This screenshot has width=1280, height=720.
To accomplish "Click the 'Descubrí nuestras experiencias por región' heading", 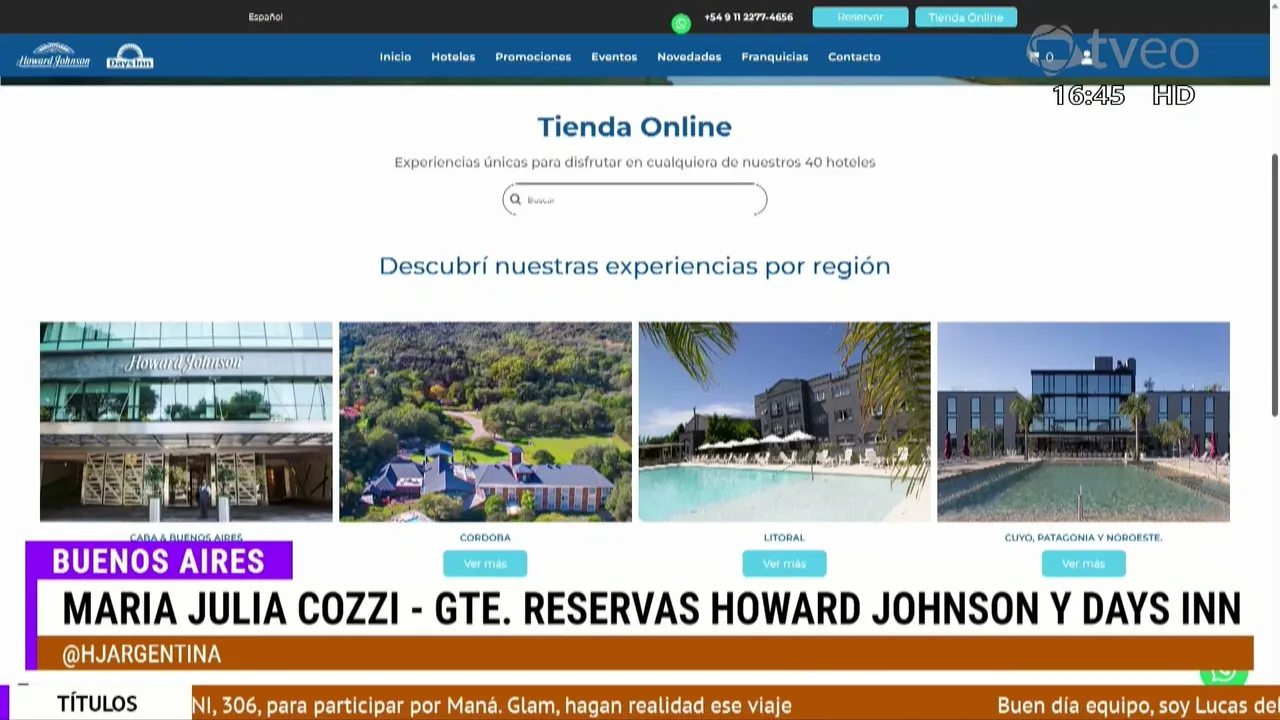I will 635,266.
